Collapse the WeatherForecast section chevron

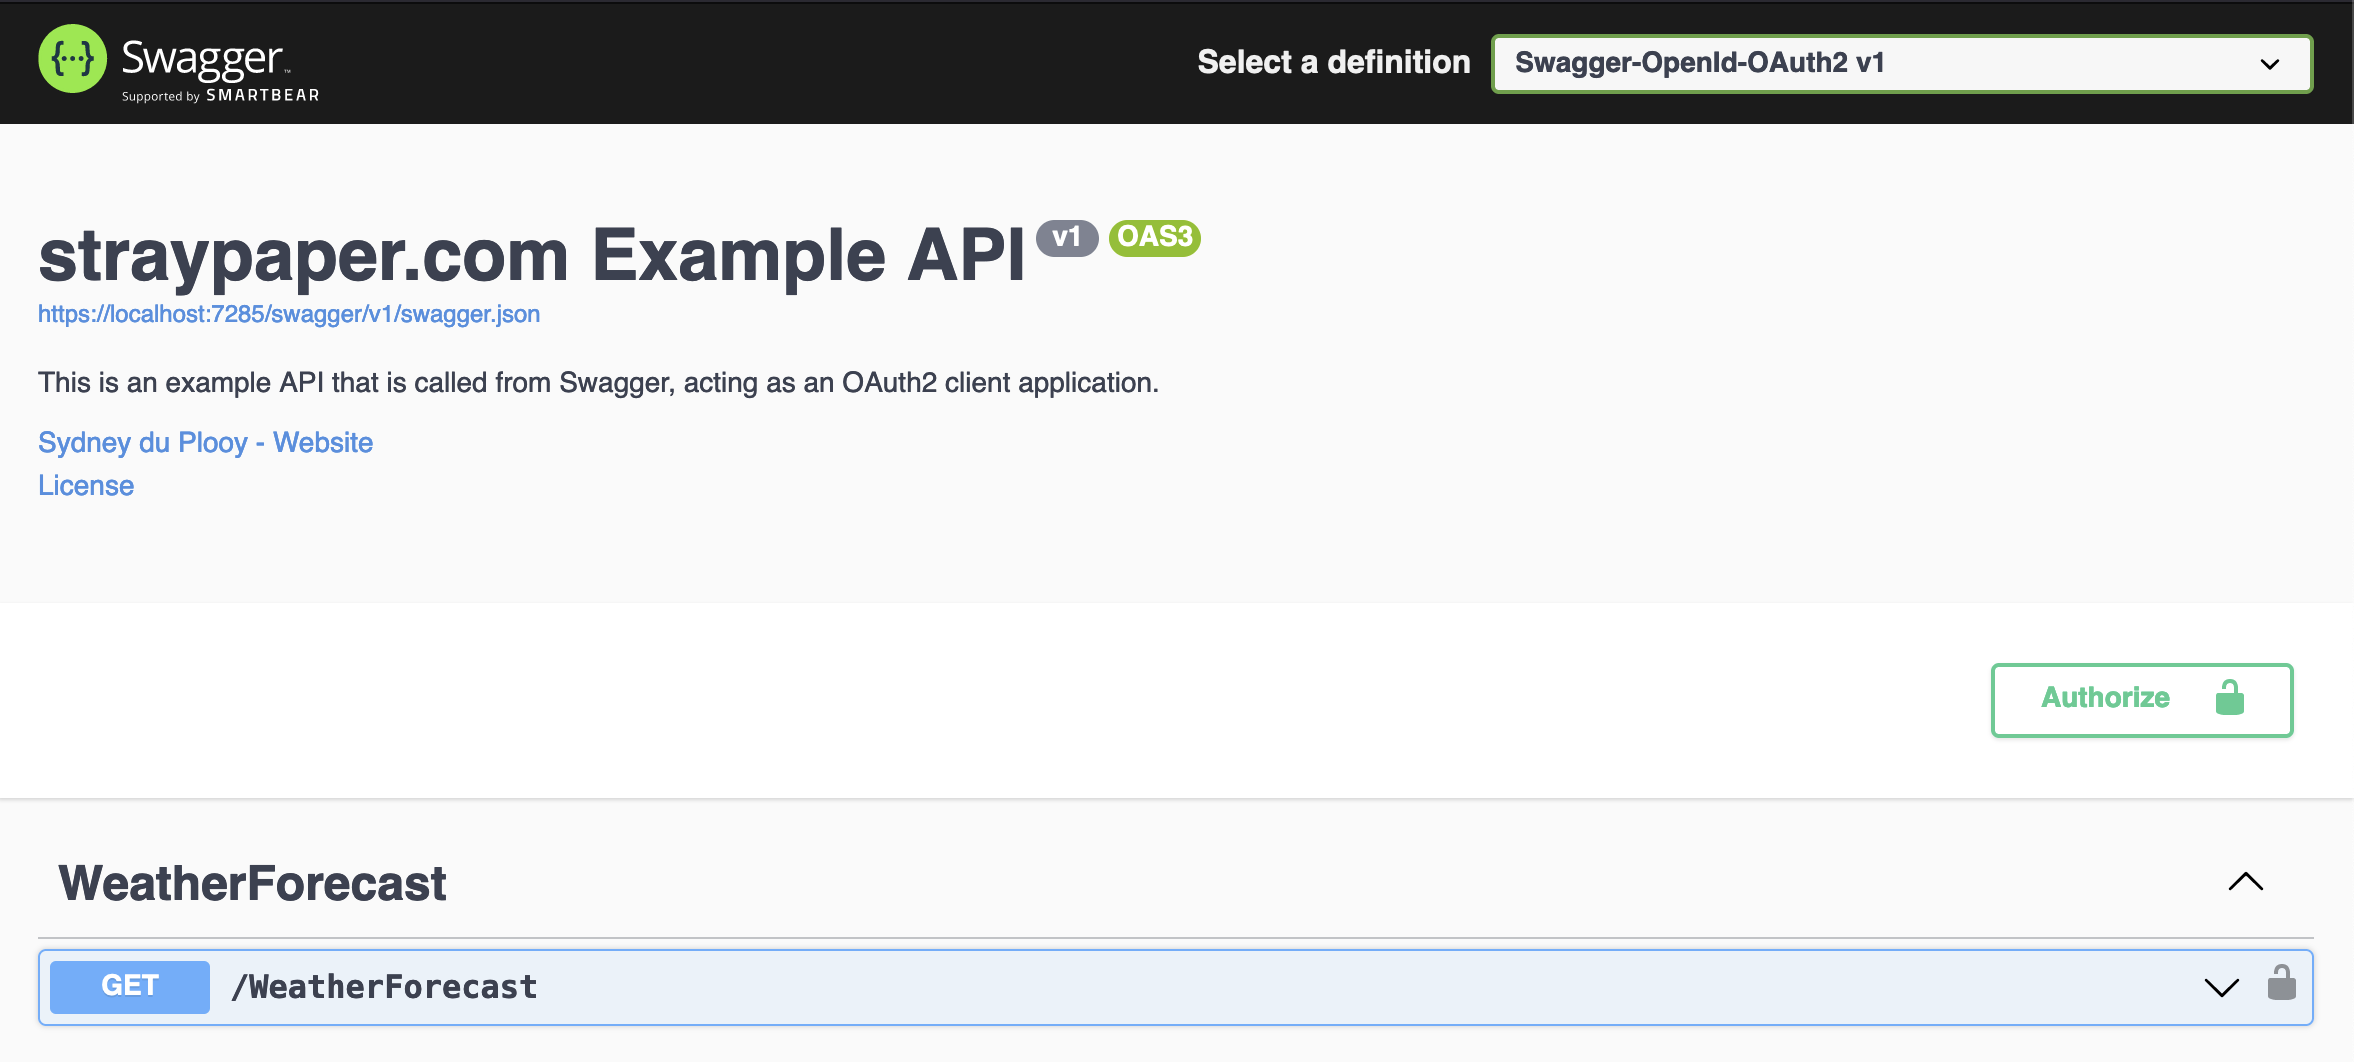click(x=2245, y=882)
